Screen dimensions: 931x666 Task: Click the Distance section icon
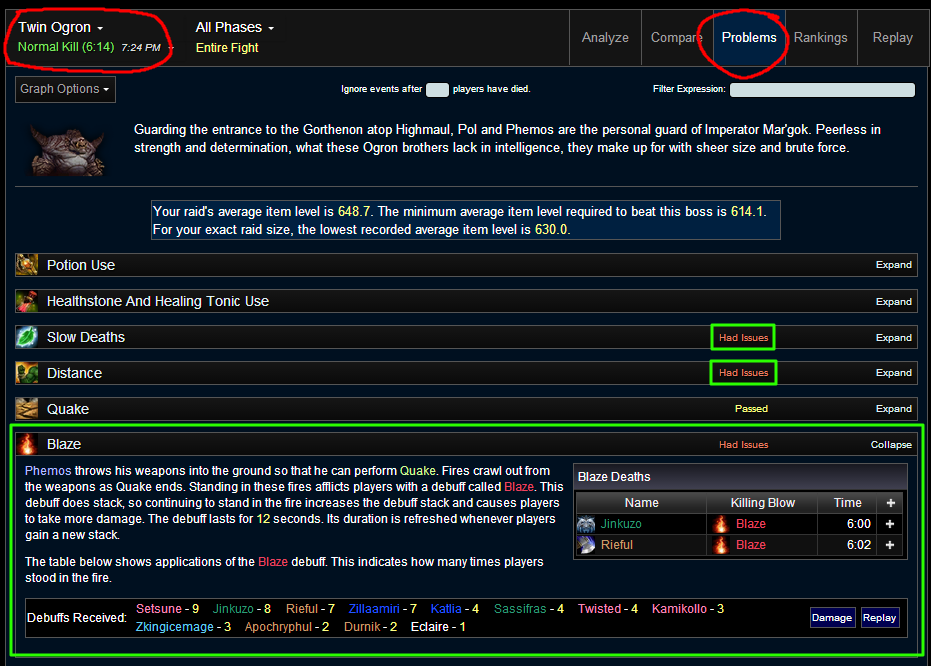(27, 373)
